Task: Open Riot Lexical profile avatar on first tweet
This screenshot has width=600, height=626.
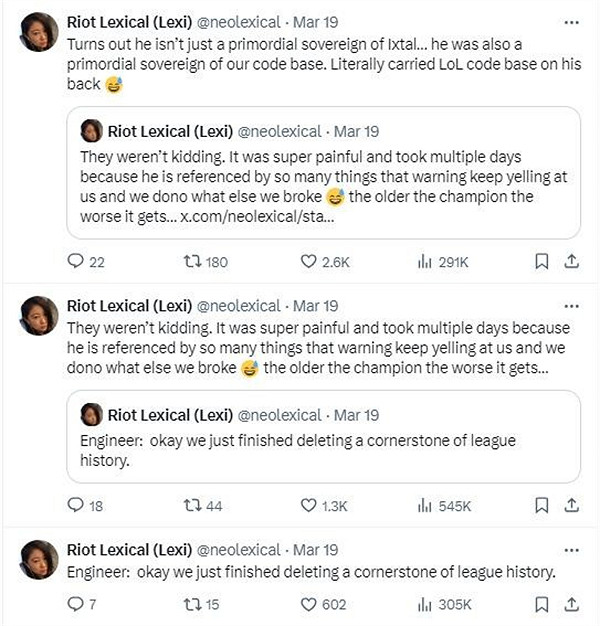Action: pyautogui.click(x=38, y=33)
